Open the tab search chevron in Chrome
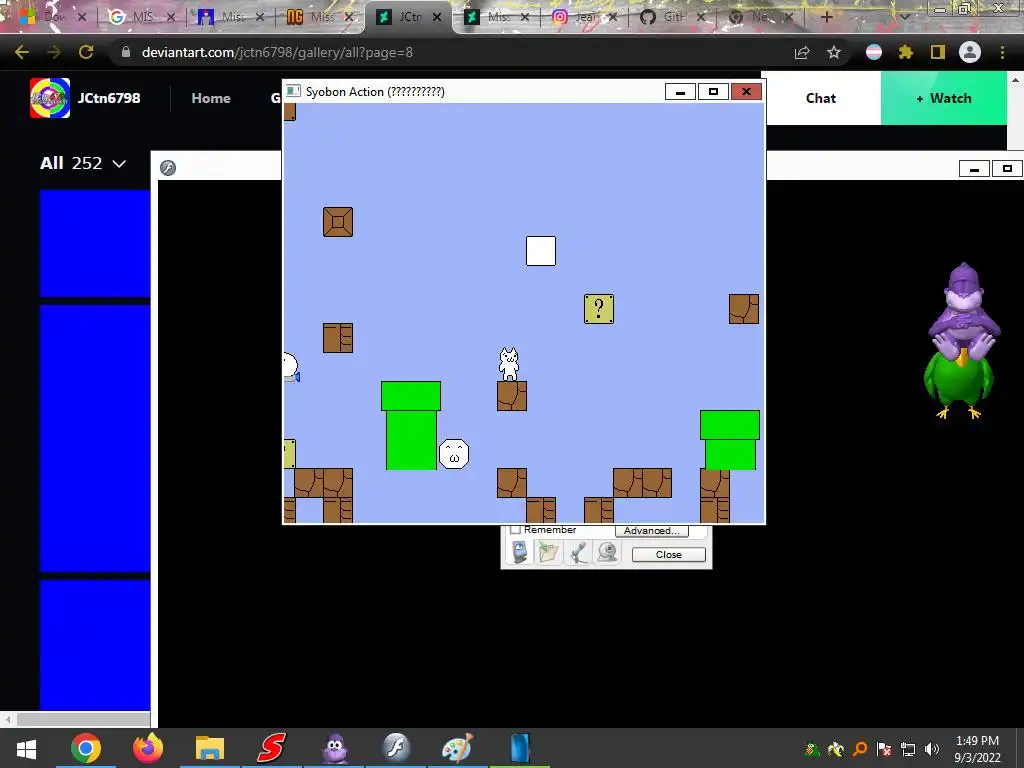The image size is (1024, 768). [x=905, y=17]
